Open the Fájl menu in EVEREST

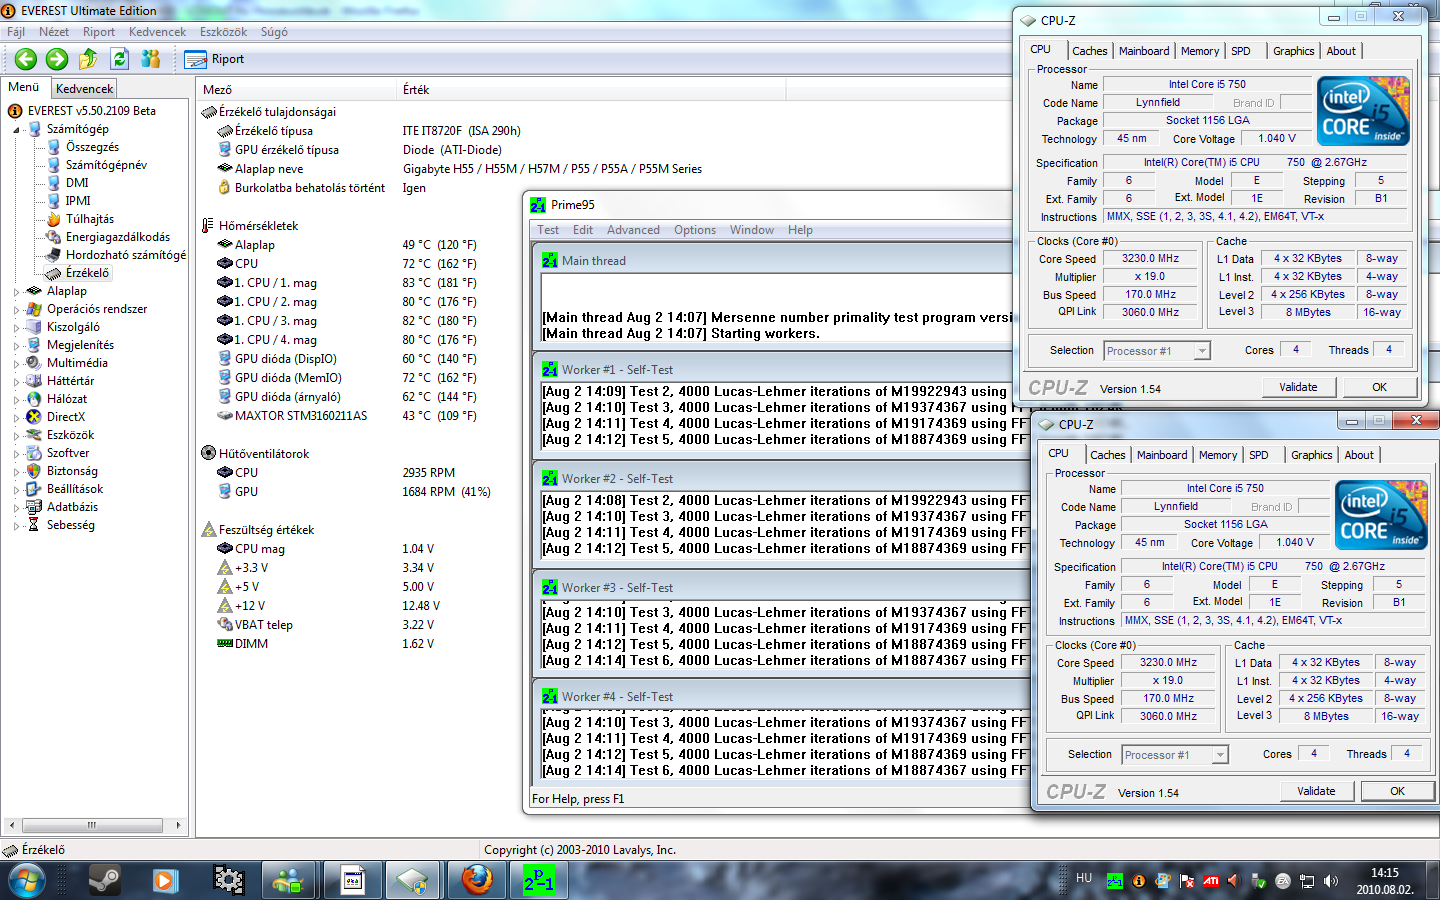(x=16, y=32)
